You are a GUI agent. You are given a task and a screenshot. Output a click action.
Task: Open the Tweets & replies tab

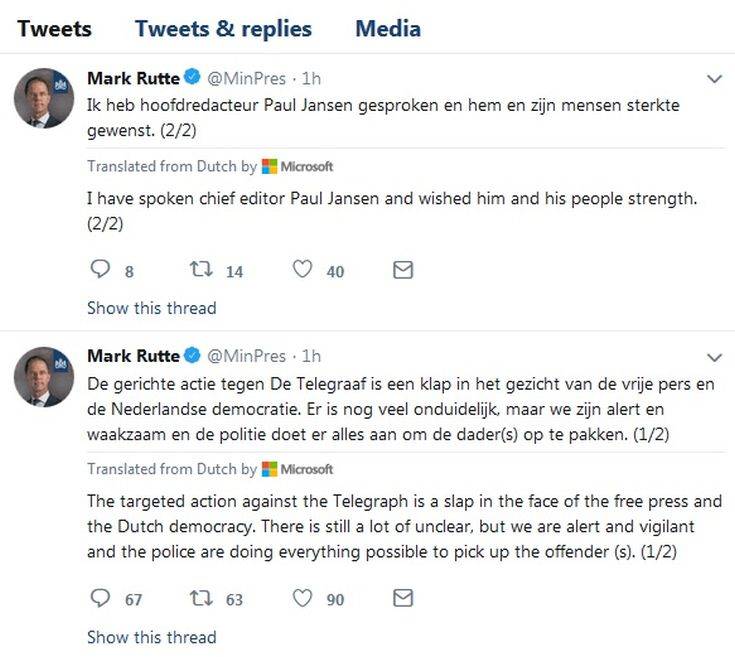tap(223, 28)
